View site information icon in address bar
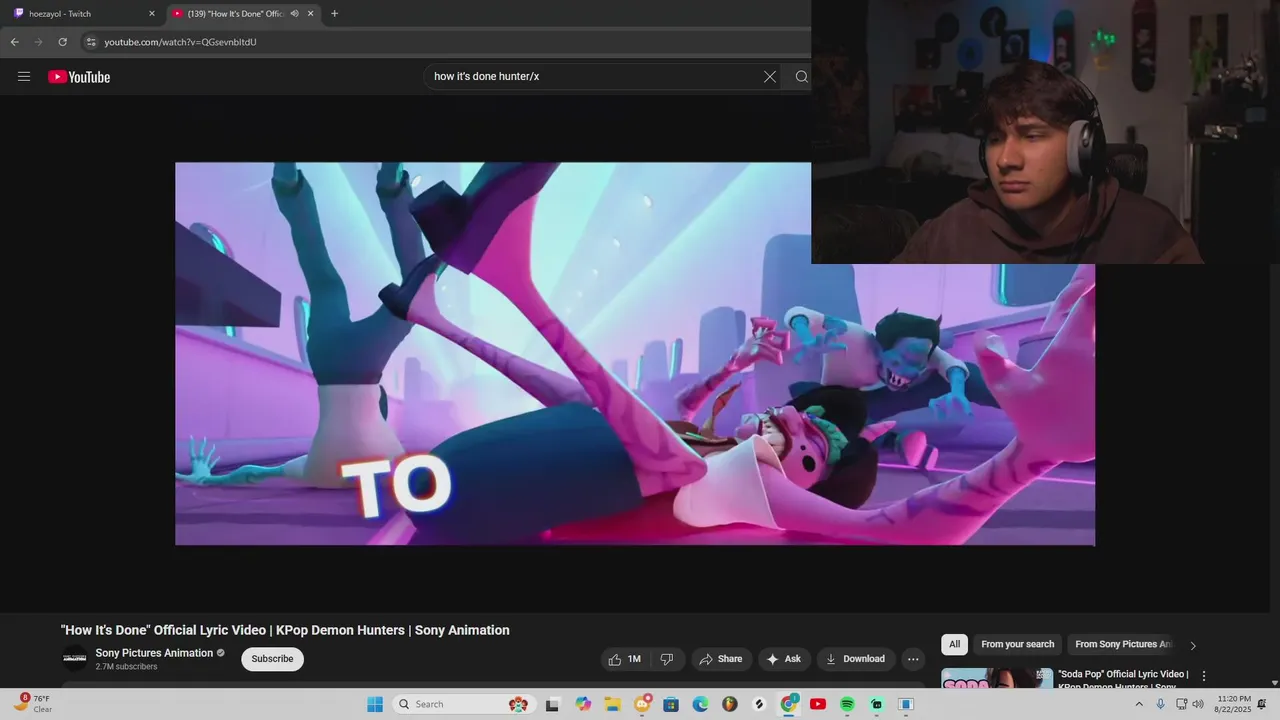The image size is (1280, 720). [x=91, y=42]
